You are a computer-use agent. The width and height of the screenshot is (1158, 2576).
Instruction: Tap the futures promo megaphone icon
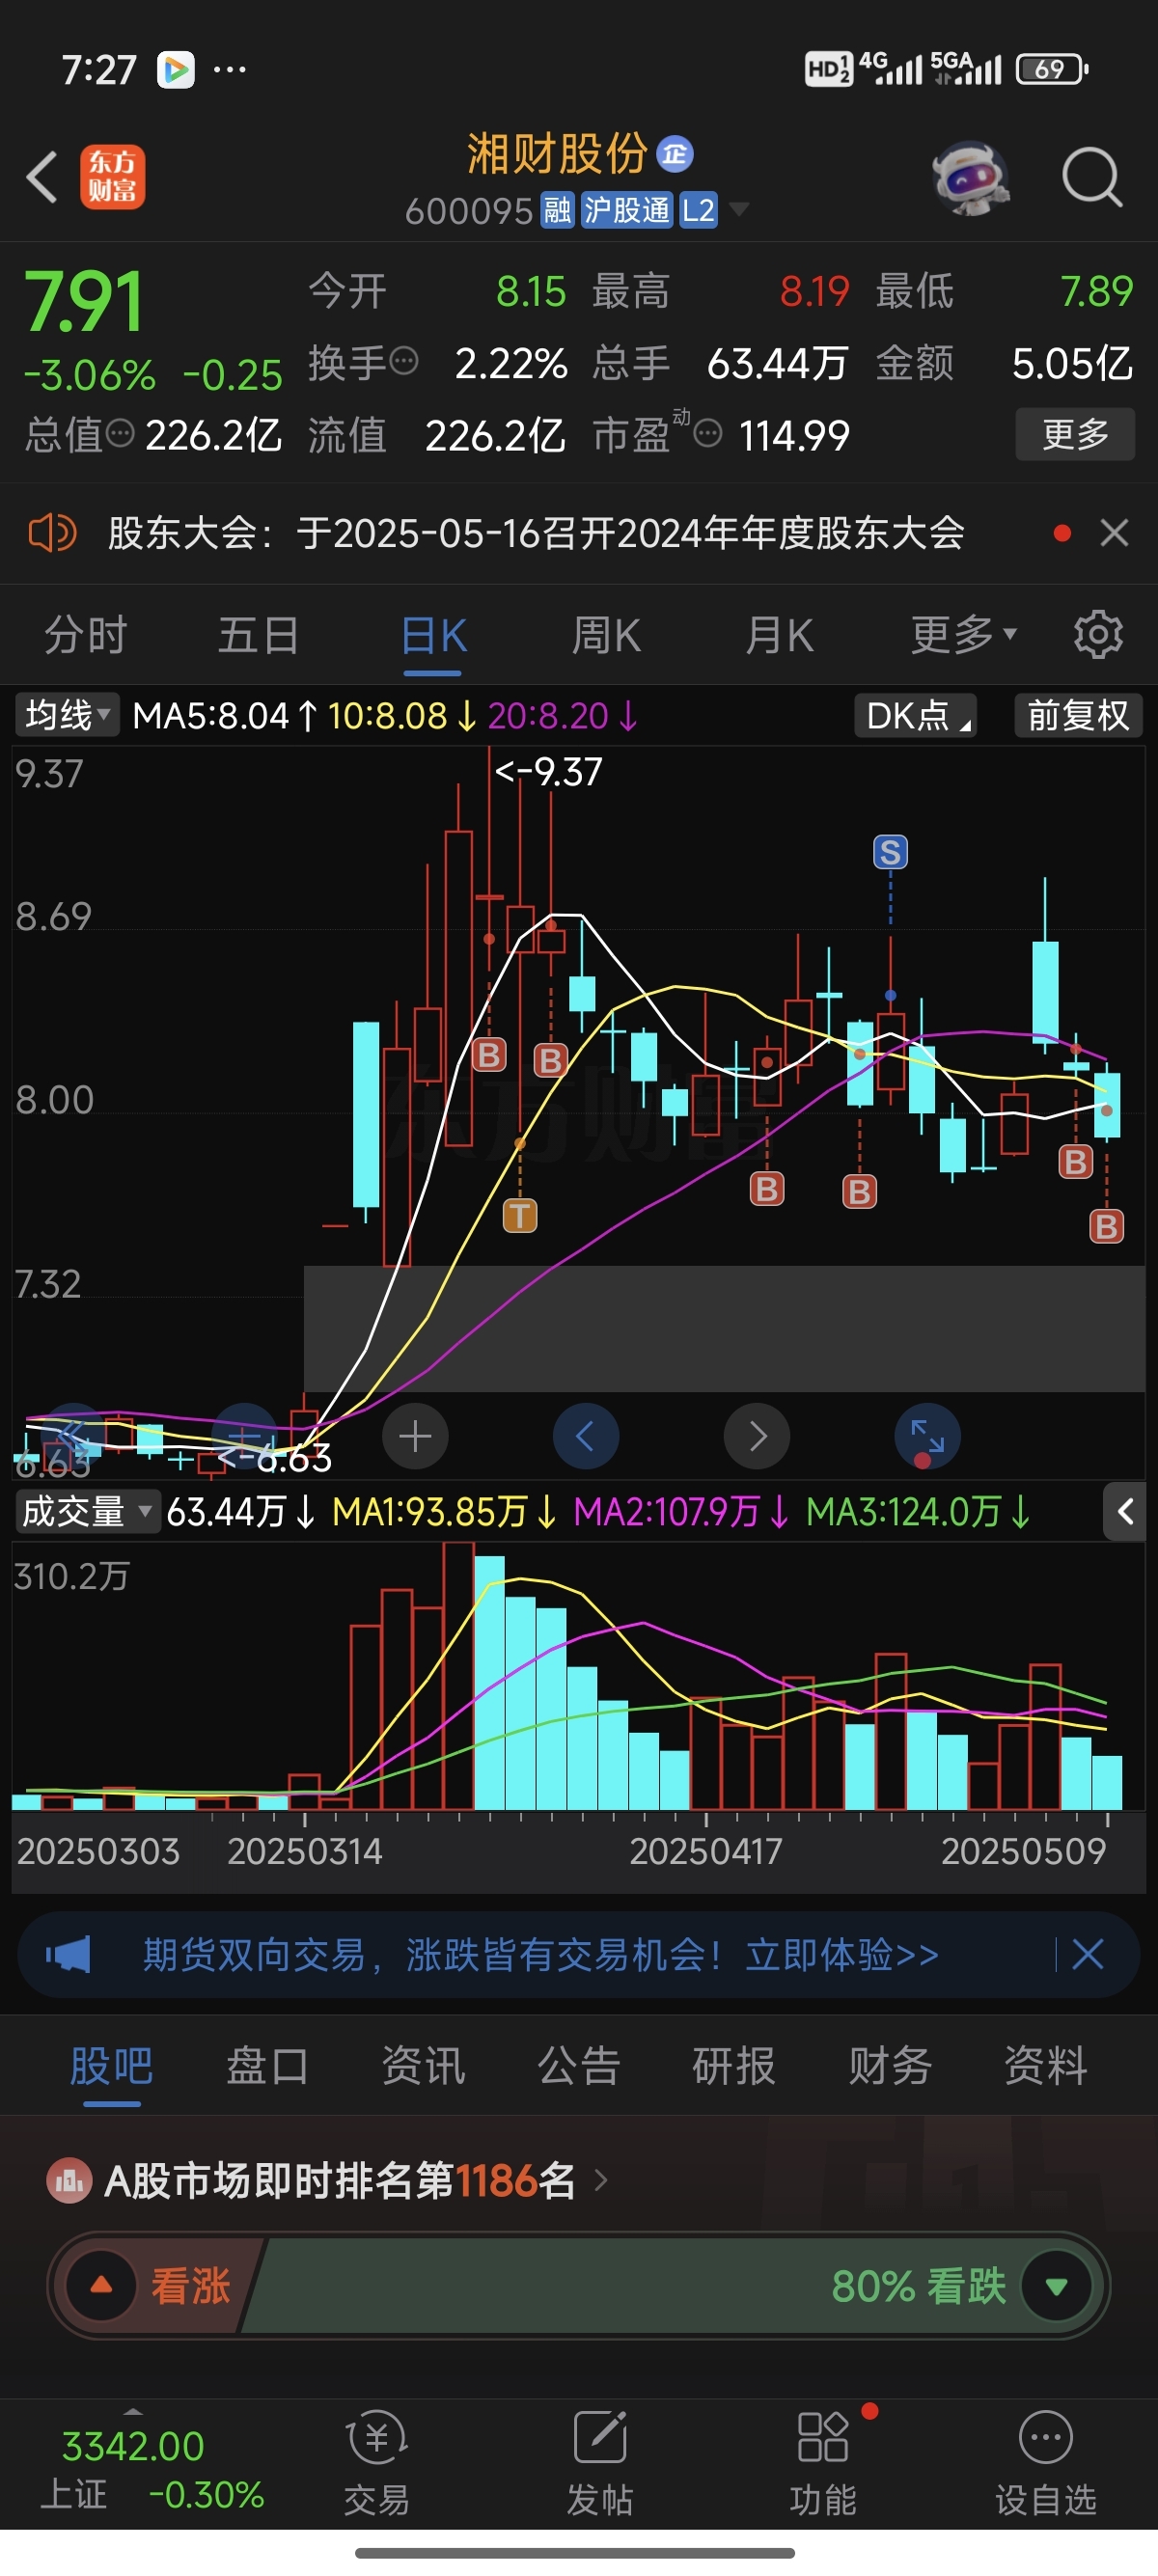[x=68, y=1954]
